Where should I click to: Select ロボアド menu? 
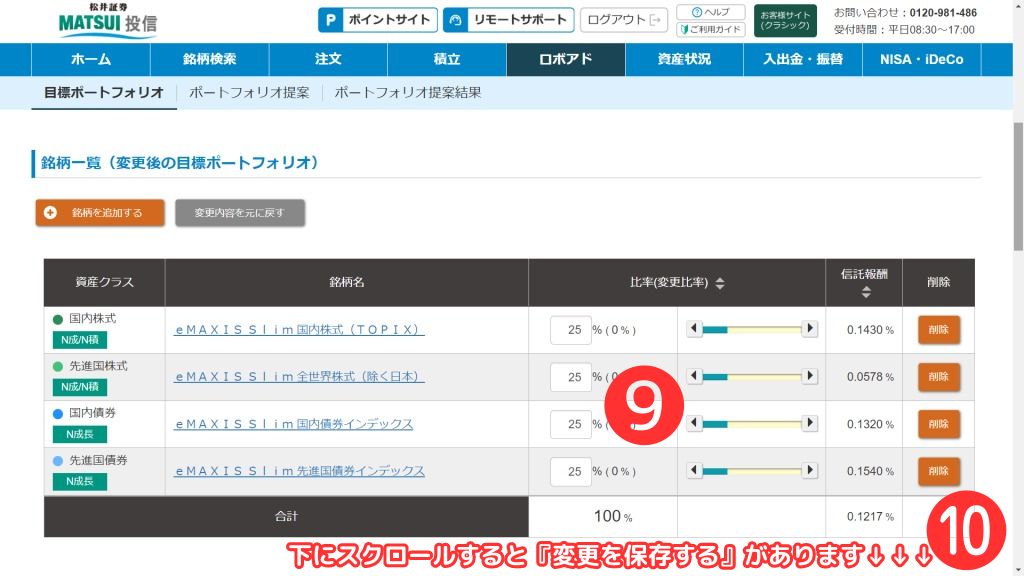pyautogui.click(x=566, y=59)
